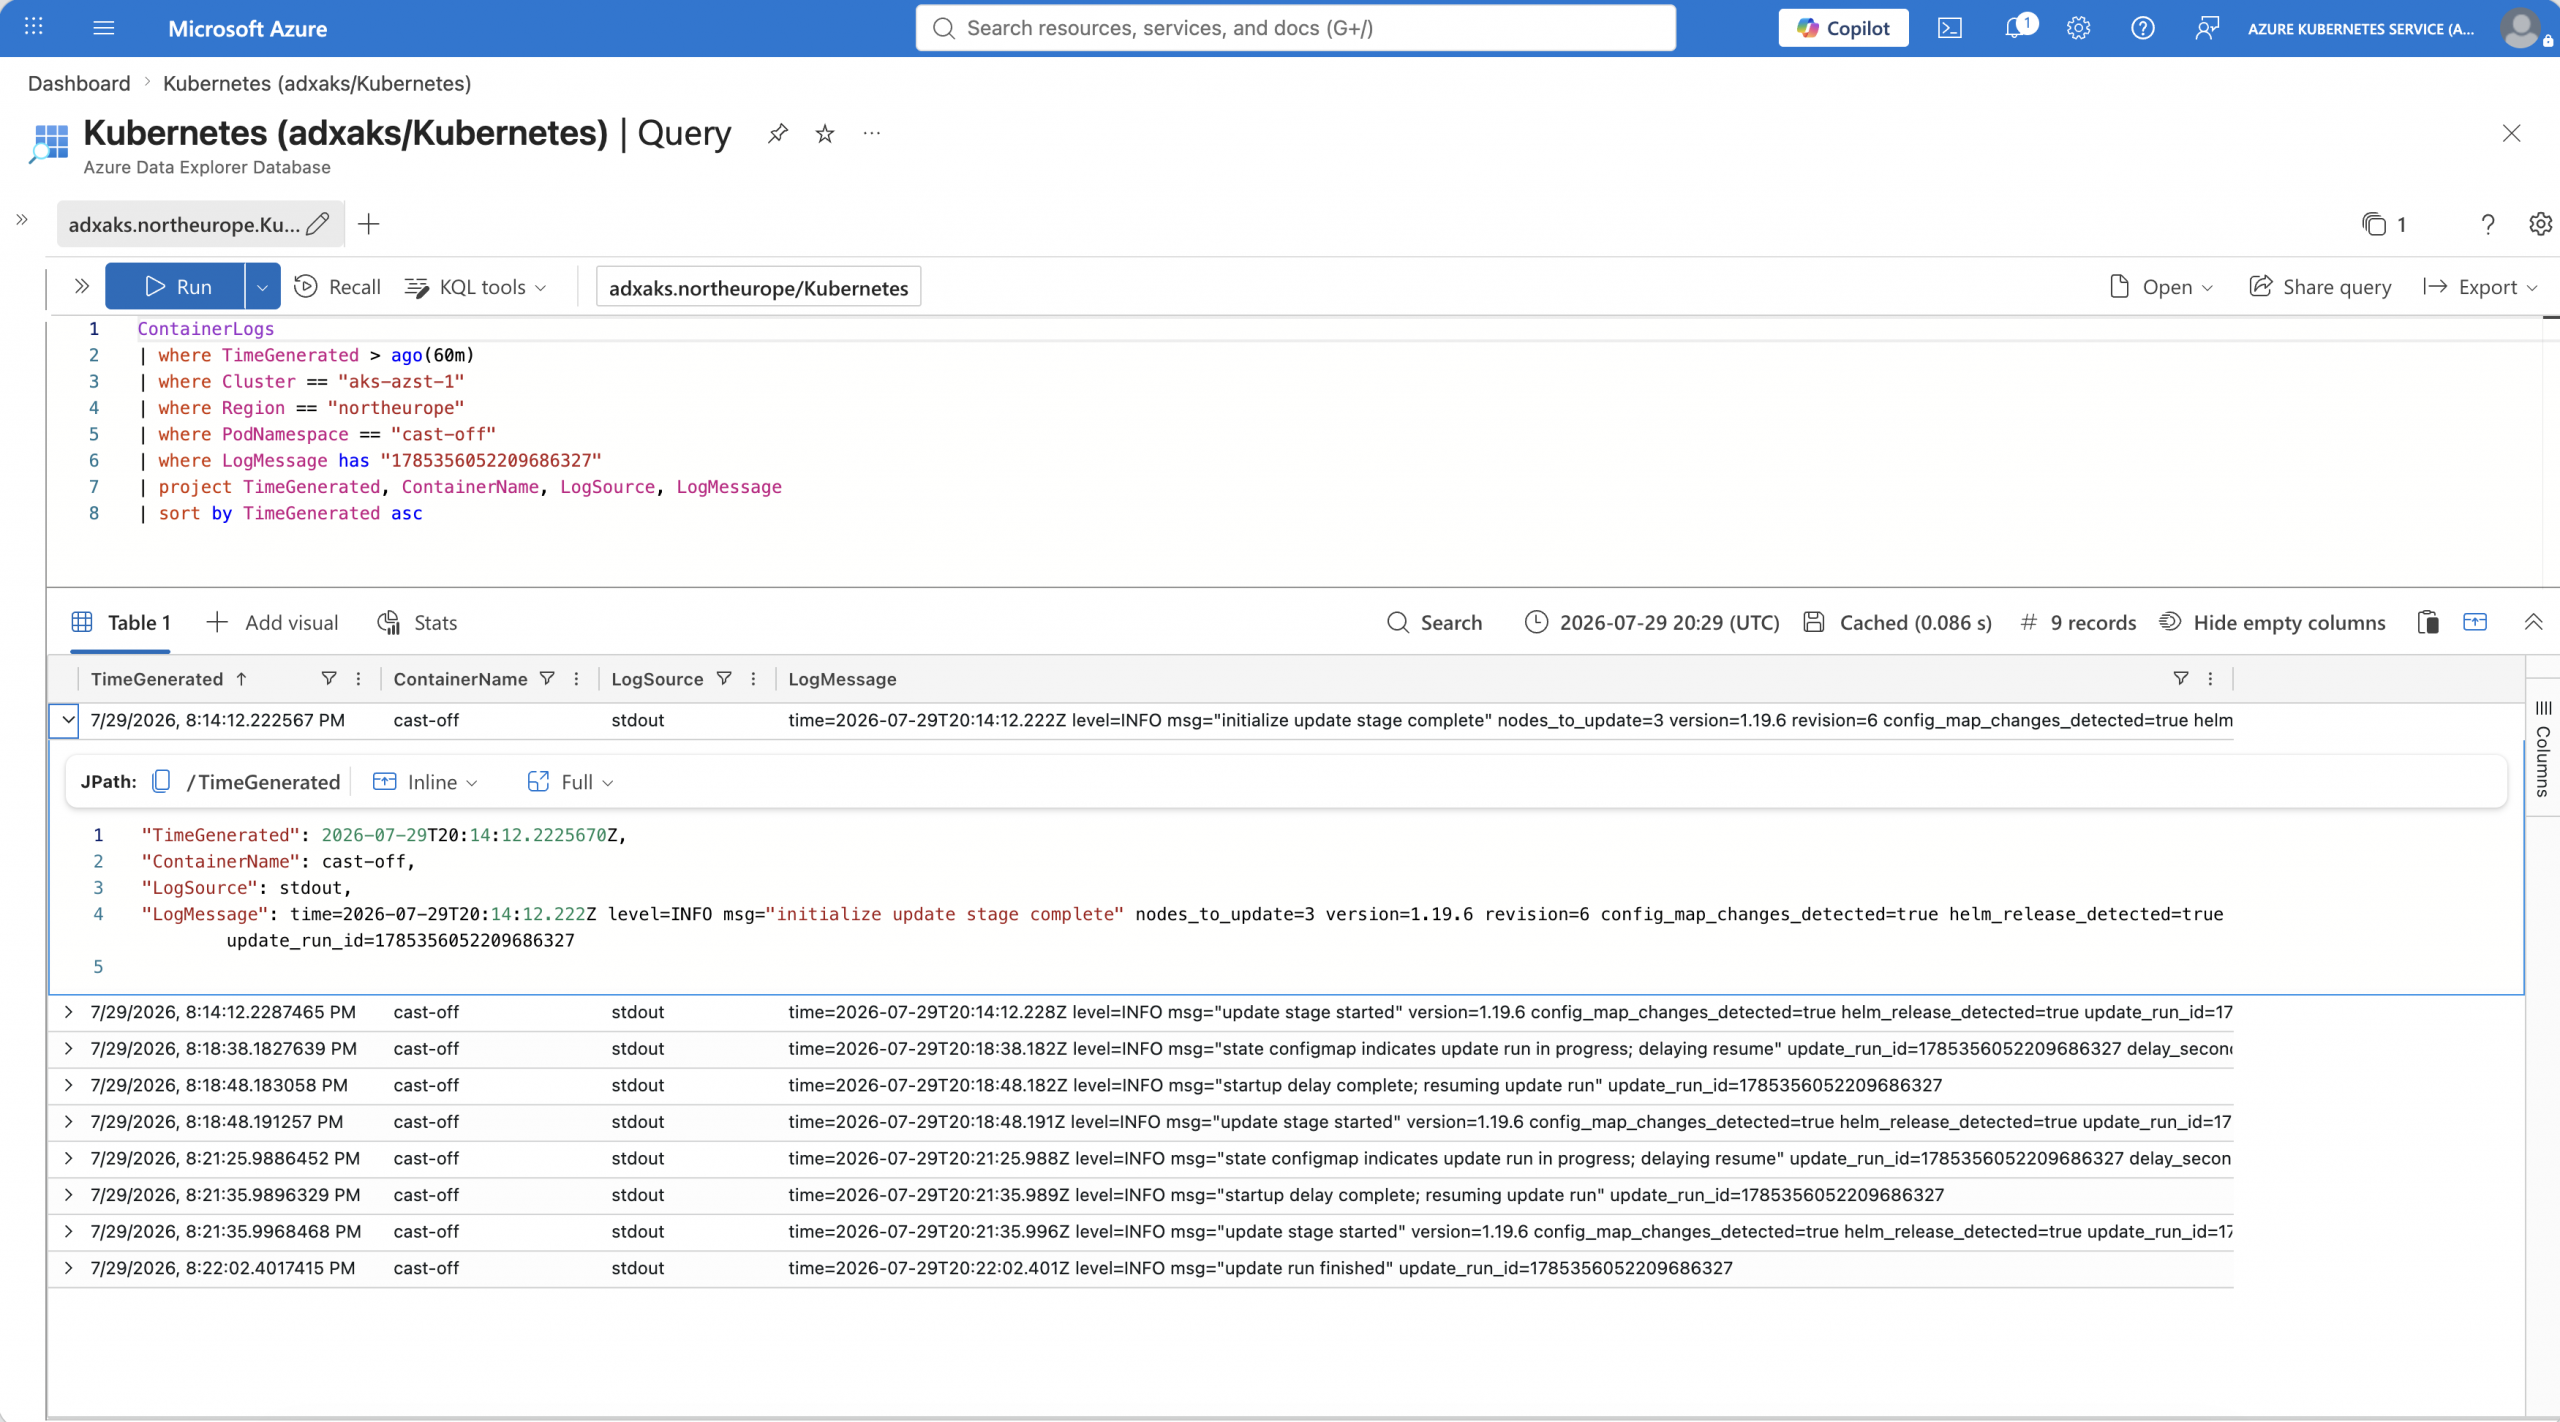Open the KQL tools dropdown
The image size is (2560, 1422).
476,287
